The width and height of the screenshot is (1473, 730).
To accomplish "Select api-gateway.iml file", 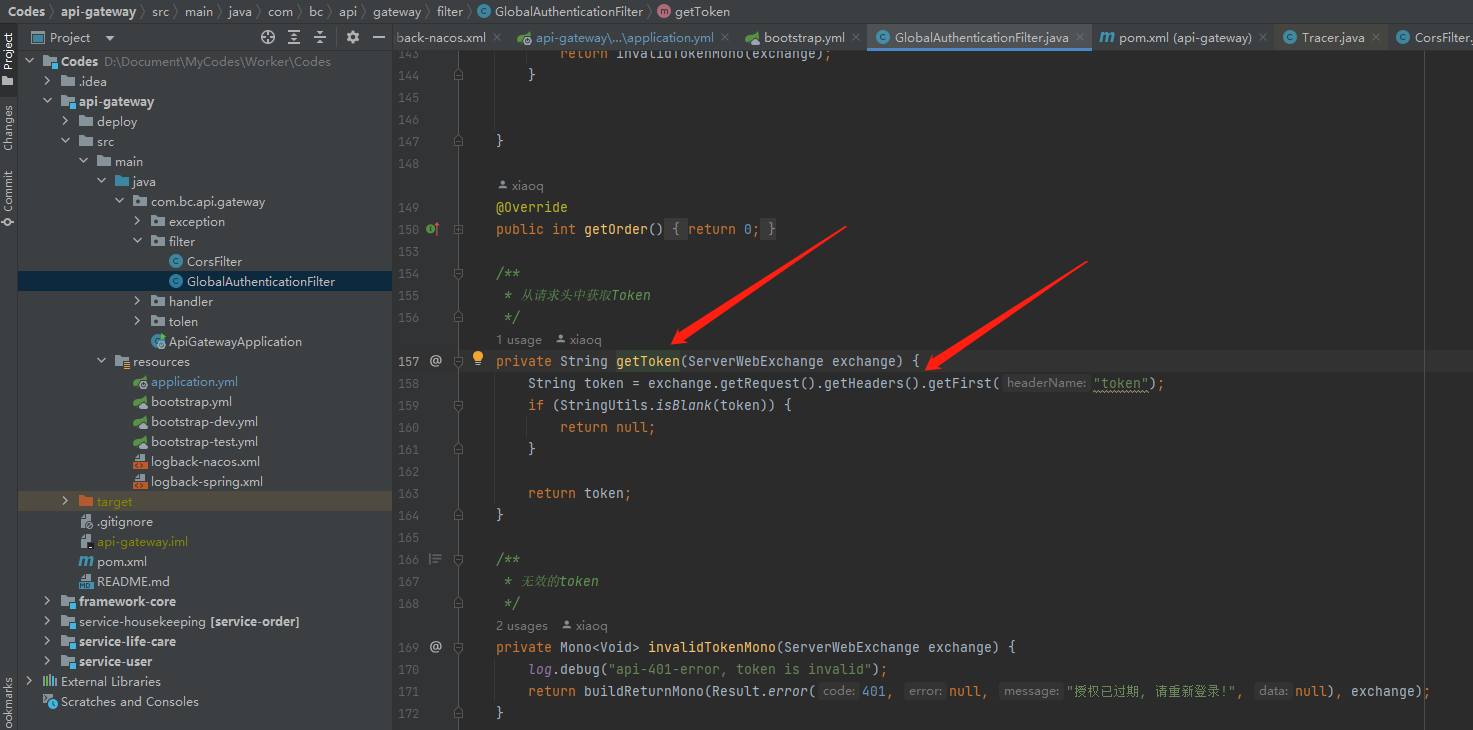I will [x=133, y=541].
